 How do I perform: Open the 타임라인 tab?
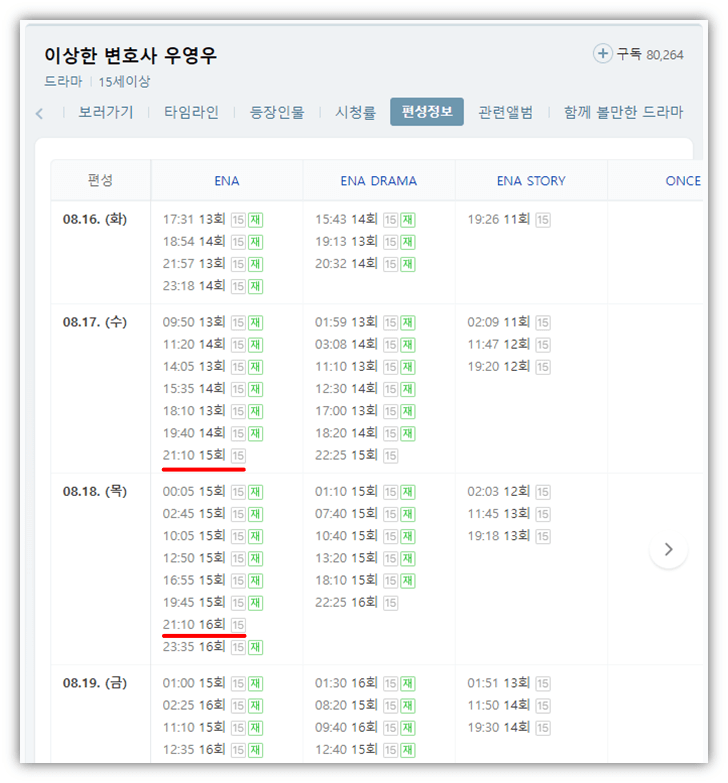(x=191, y=112)
